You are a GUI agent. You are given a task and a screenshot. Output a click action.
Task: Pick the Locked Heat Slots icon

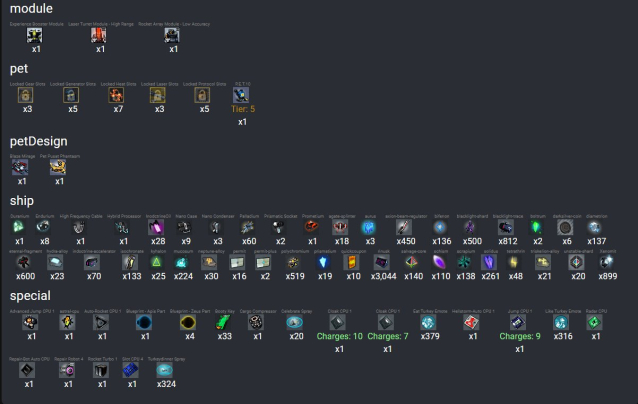coord(118,95)
